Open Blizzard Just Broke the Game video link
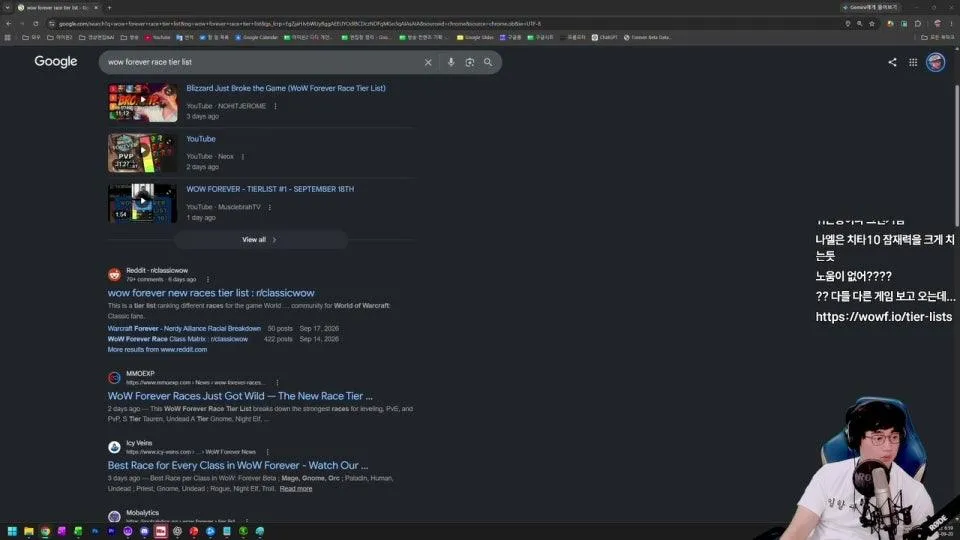Viewport: 960px width, 540px height. pos(286,88)
